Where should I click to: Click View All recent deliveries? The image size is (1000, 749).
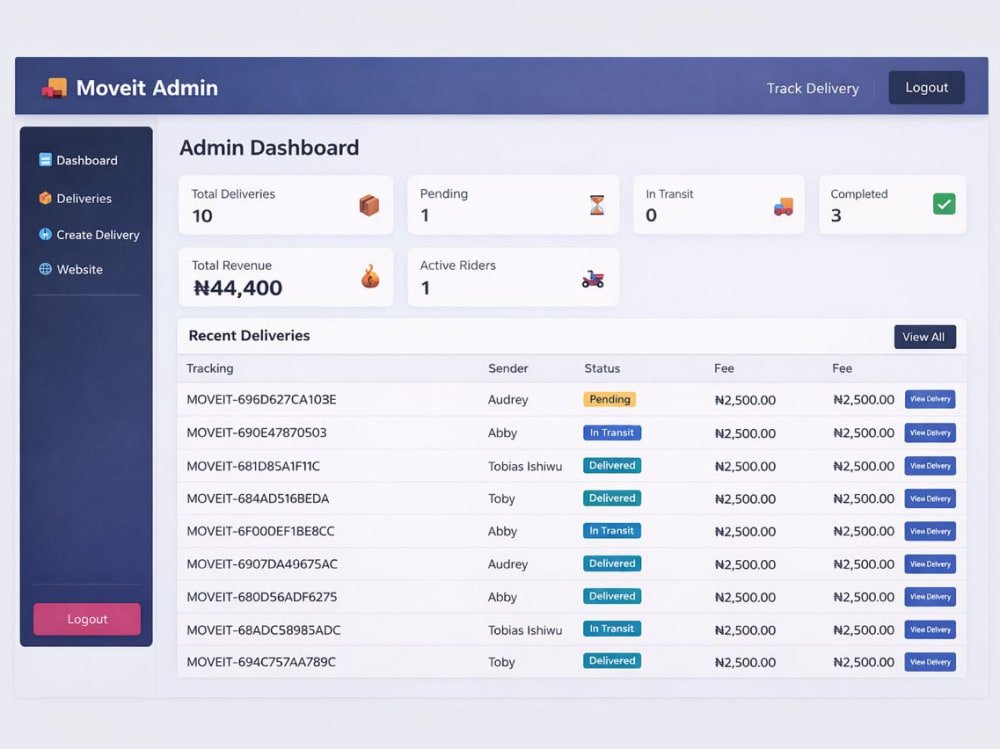925,337
